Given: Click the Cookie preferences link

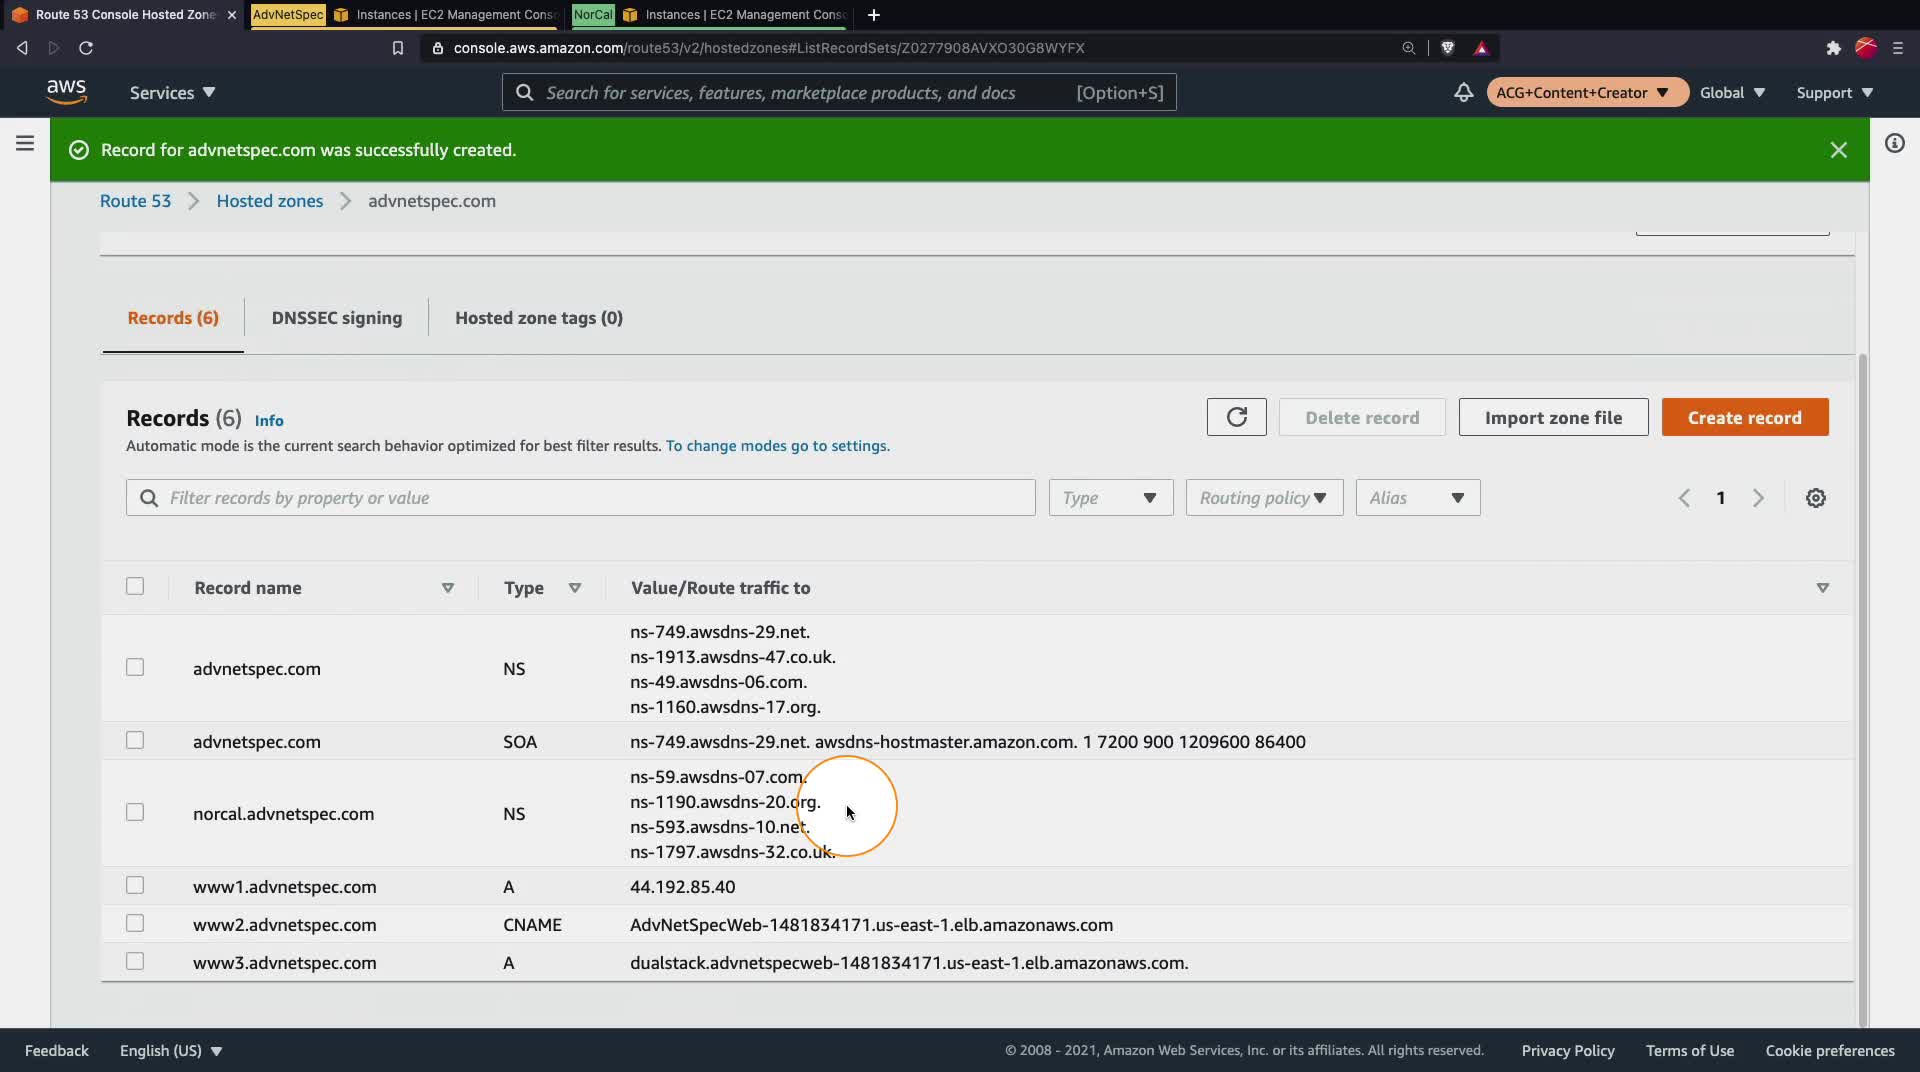Looking at the screenshot, I should pos(1830,1051).
